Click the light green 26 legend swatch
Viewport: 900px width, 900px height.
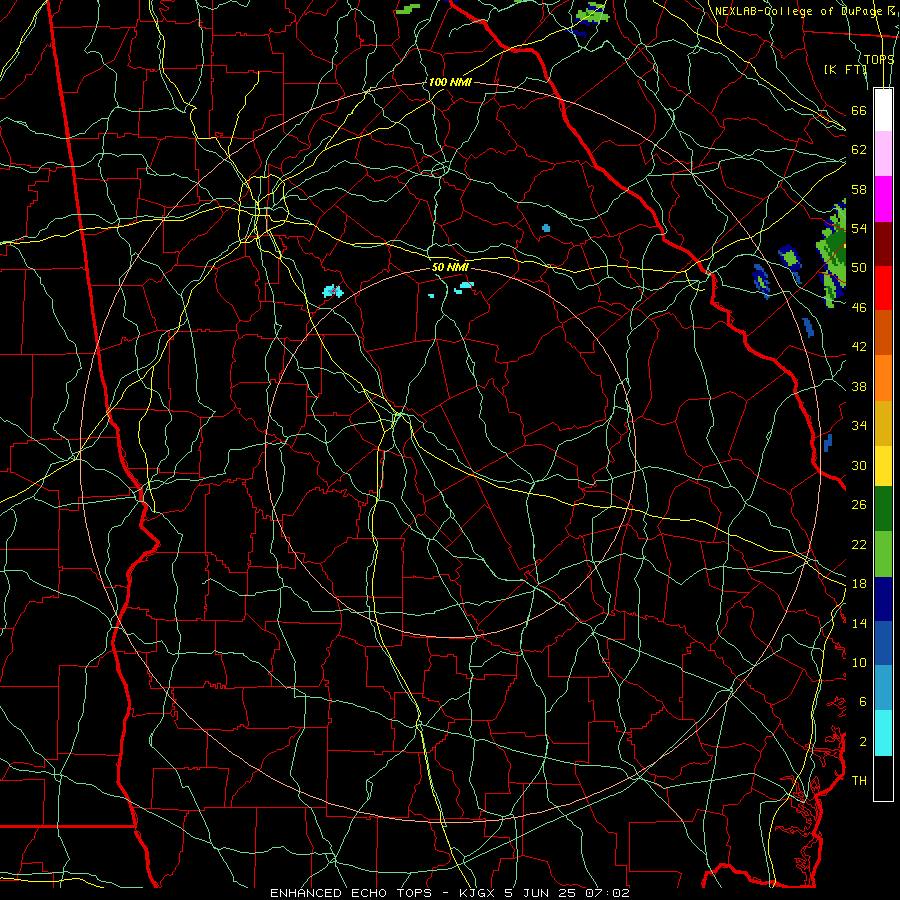pos(883,554)
